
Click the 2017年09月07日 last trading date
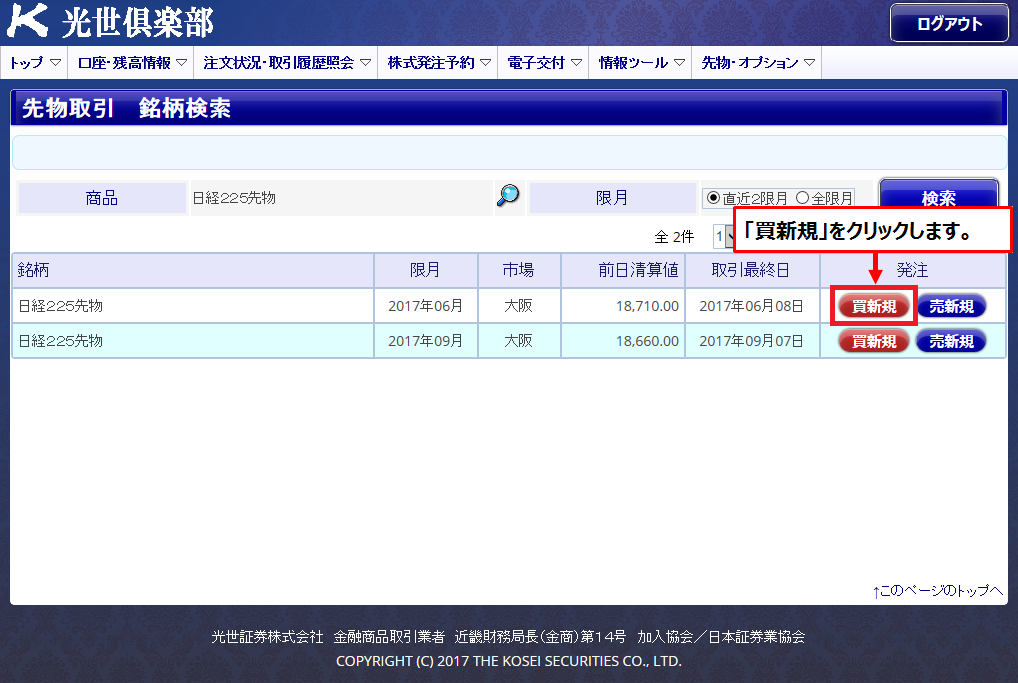click(x=751, y=341)
